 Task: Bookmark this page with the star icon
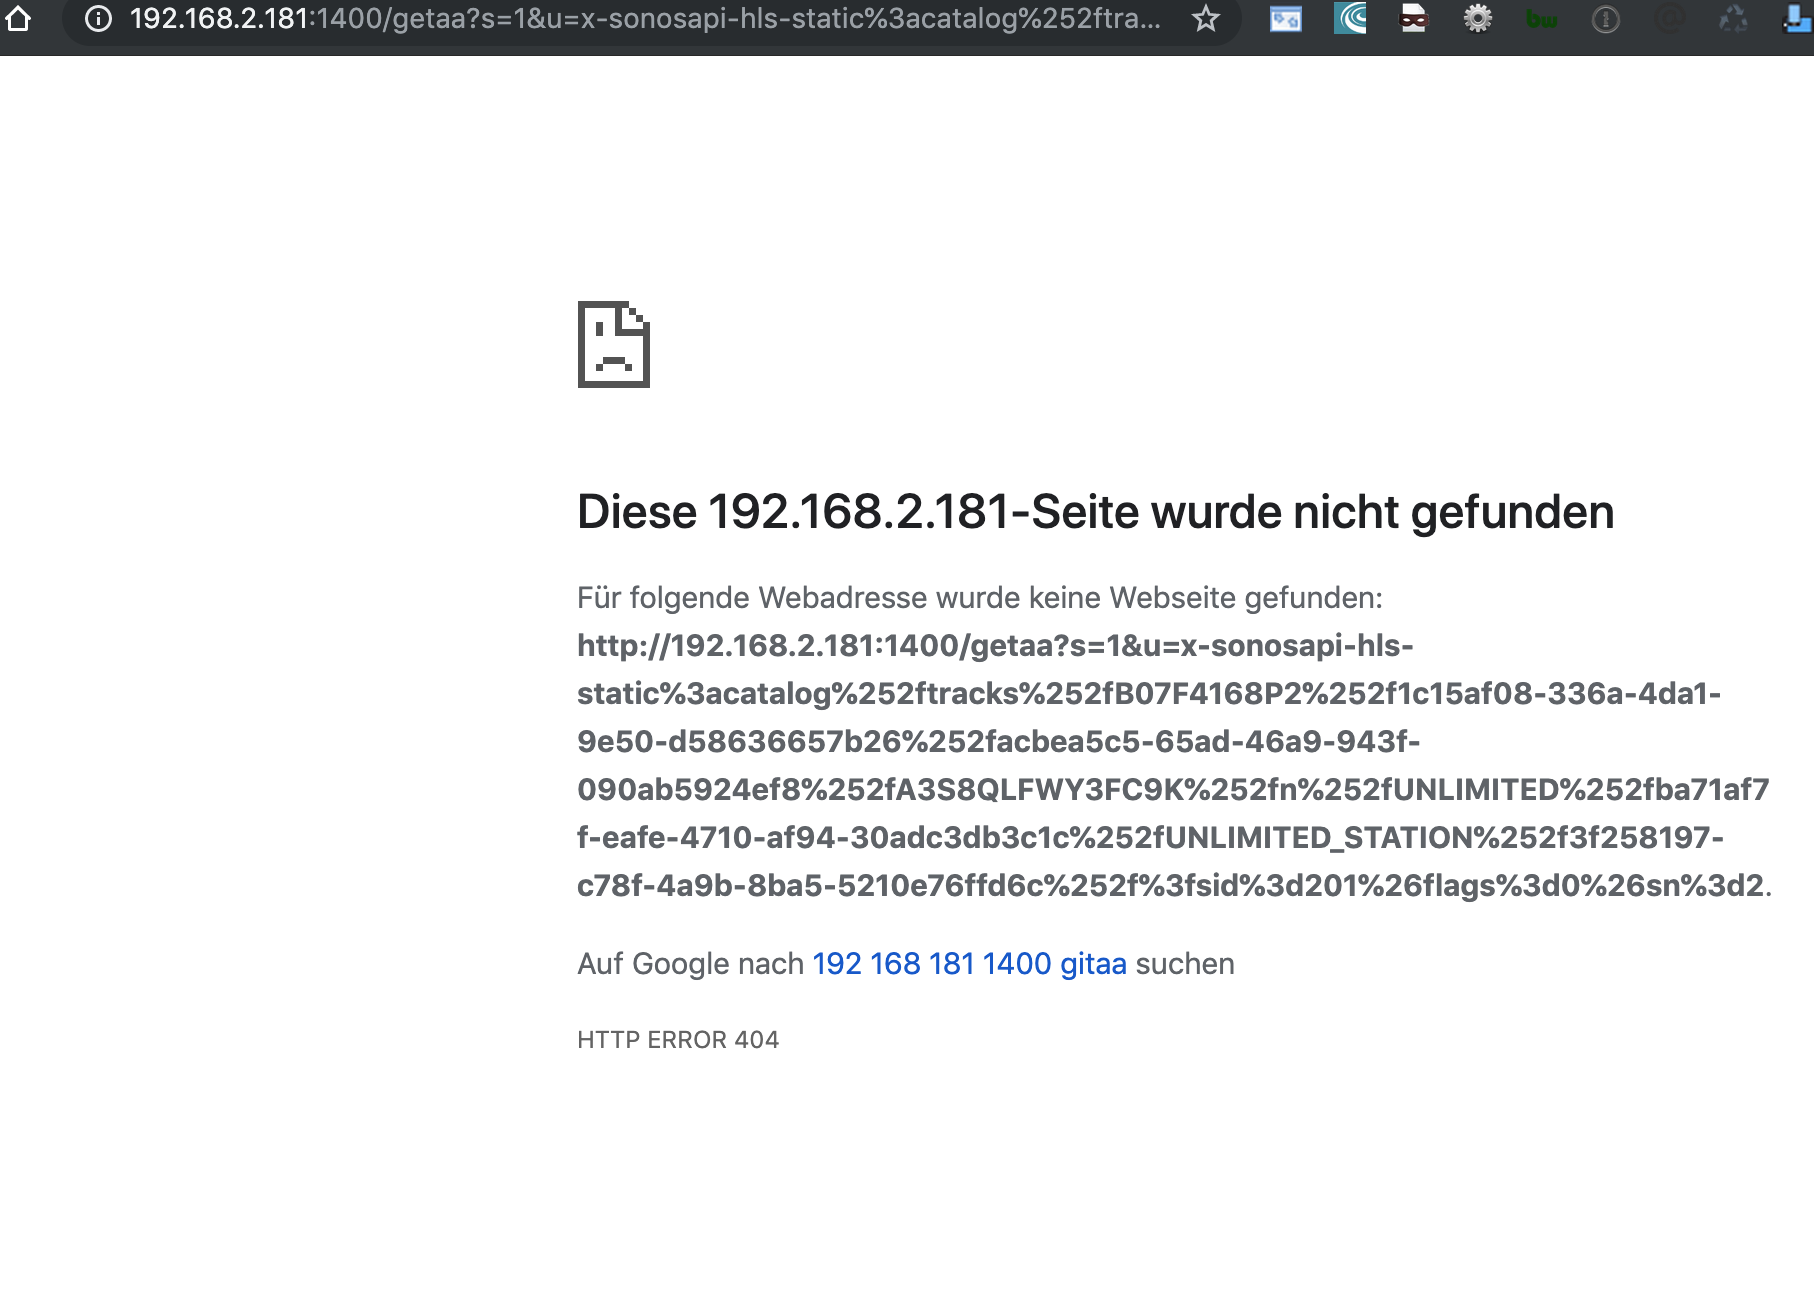tap(1207, 17)
